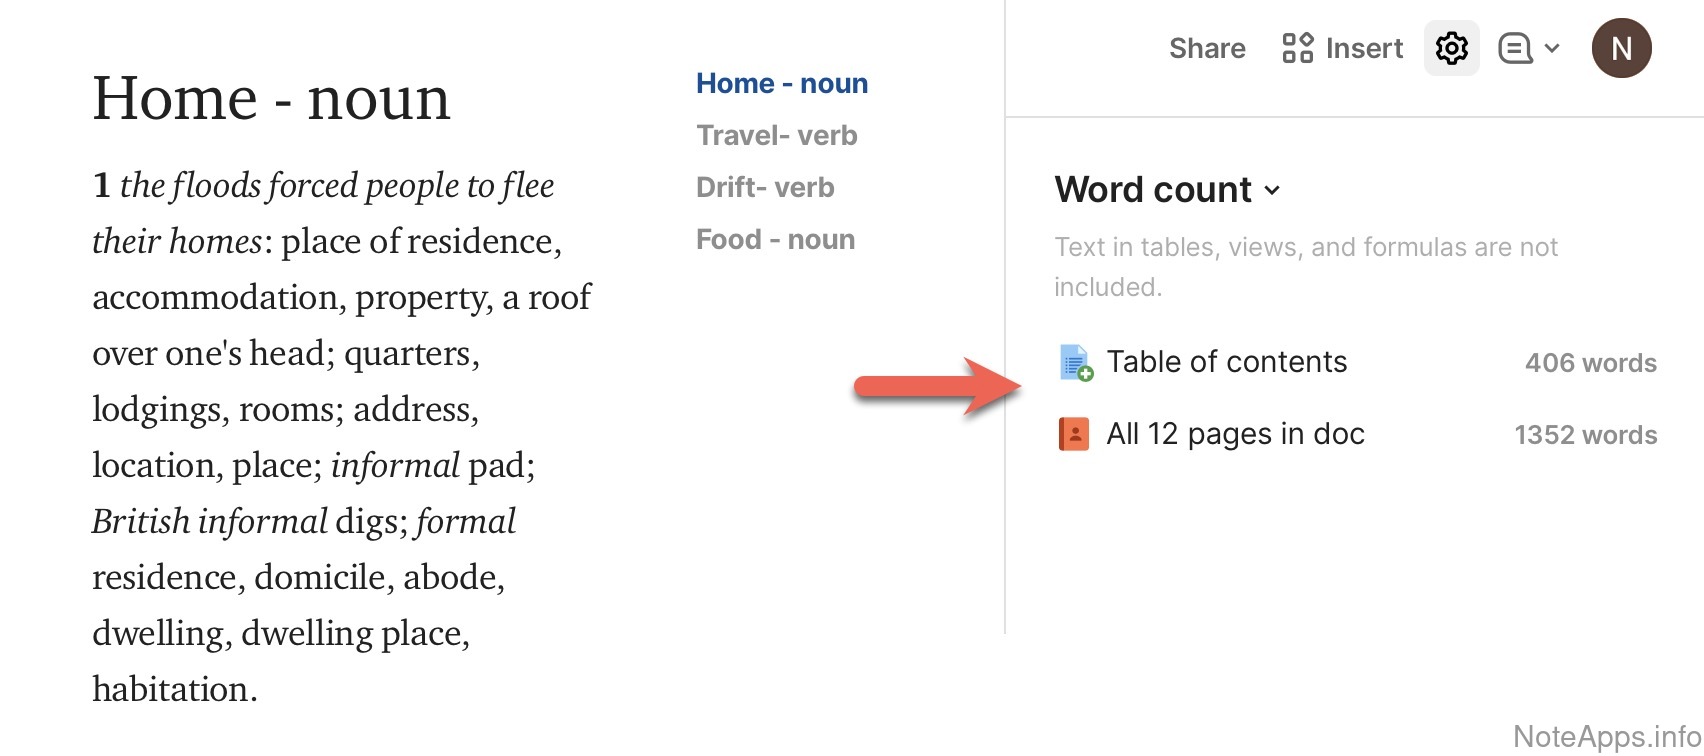
Task: Open the dropdown arrow beside comments
Action: point(1552,48)
